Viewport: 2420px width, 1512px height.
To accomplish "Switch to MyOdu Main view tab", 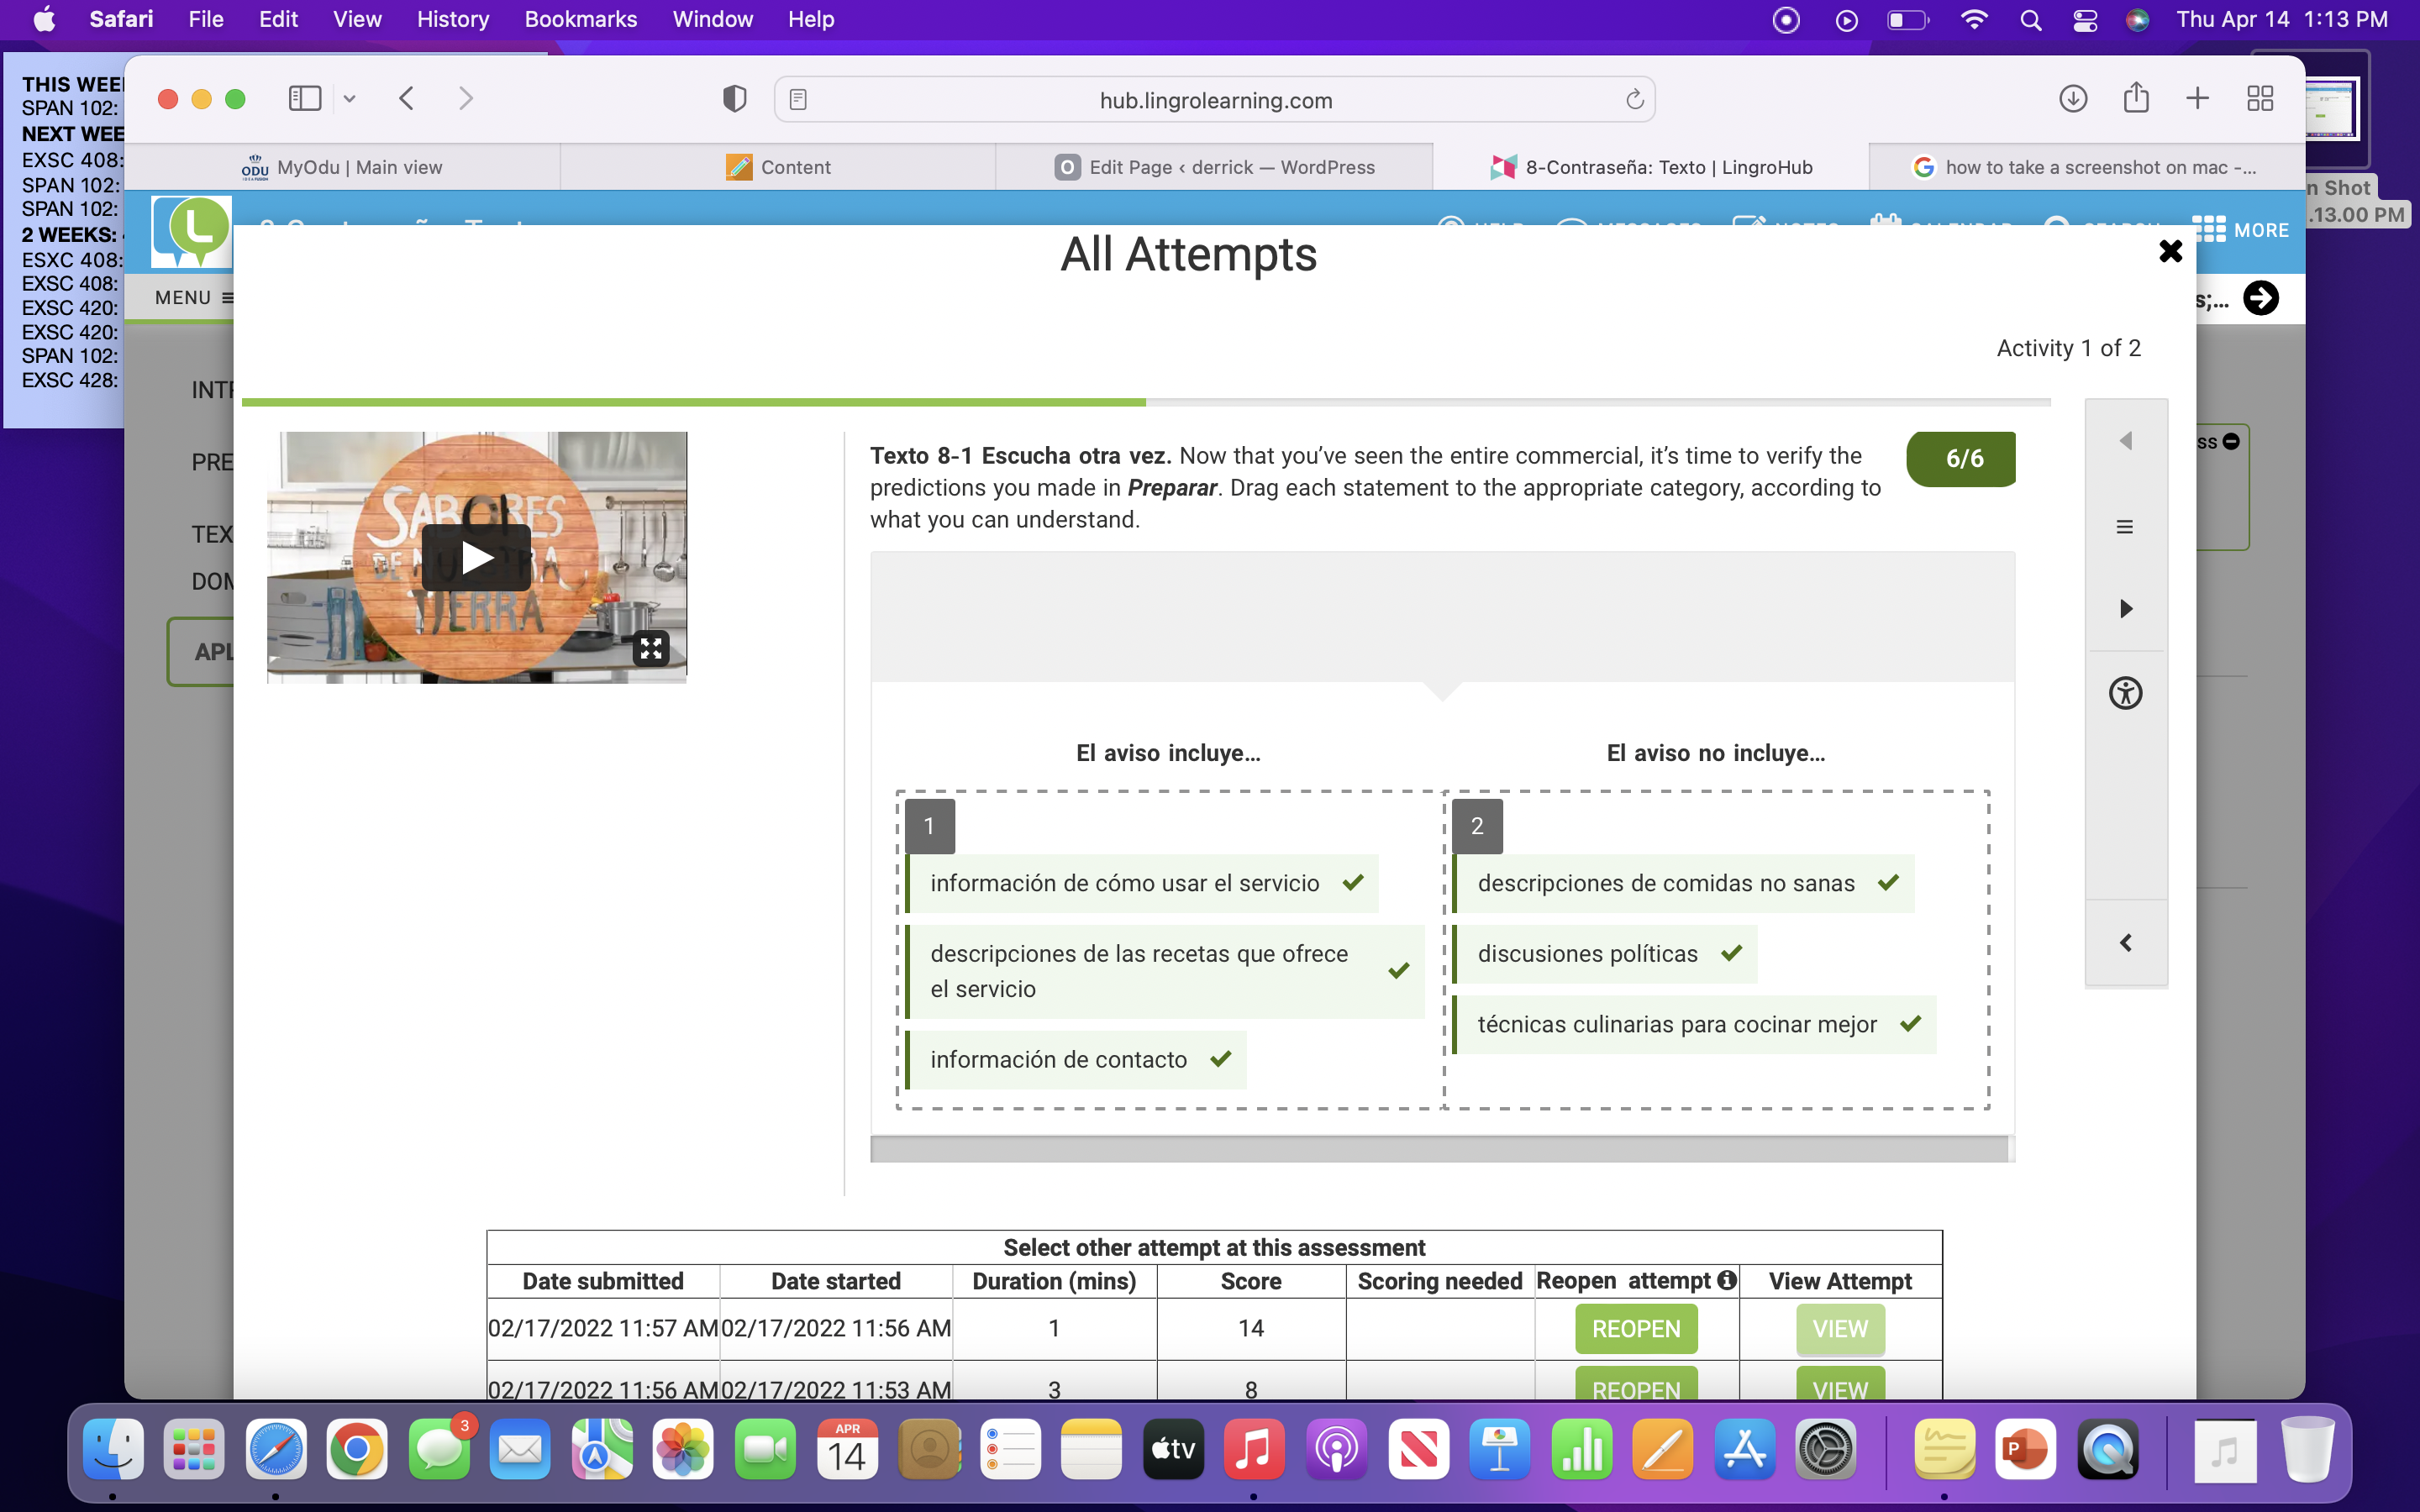I will point(342,167).
